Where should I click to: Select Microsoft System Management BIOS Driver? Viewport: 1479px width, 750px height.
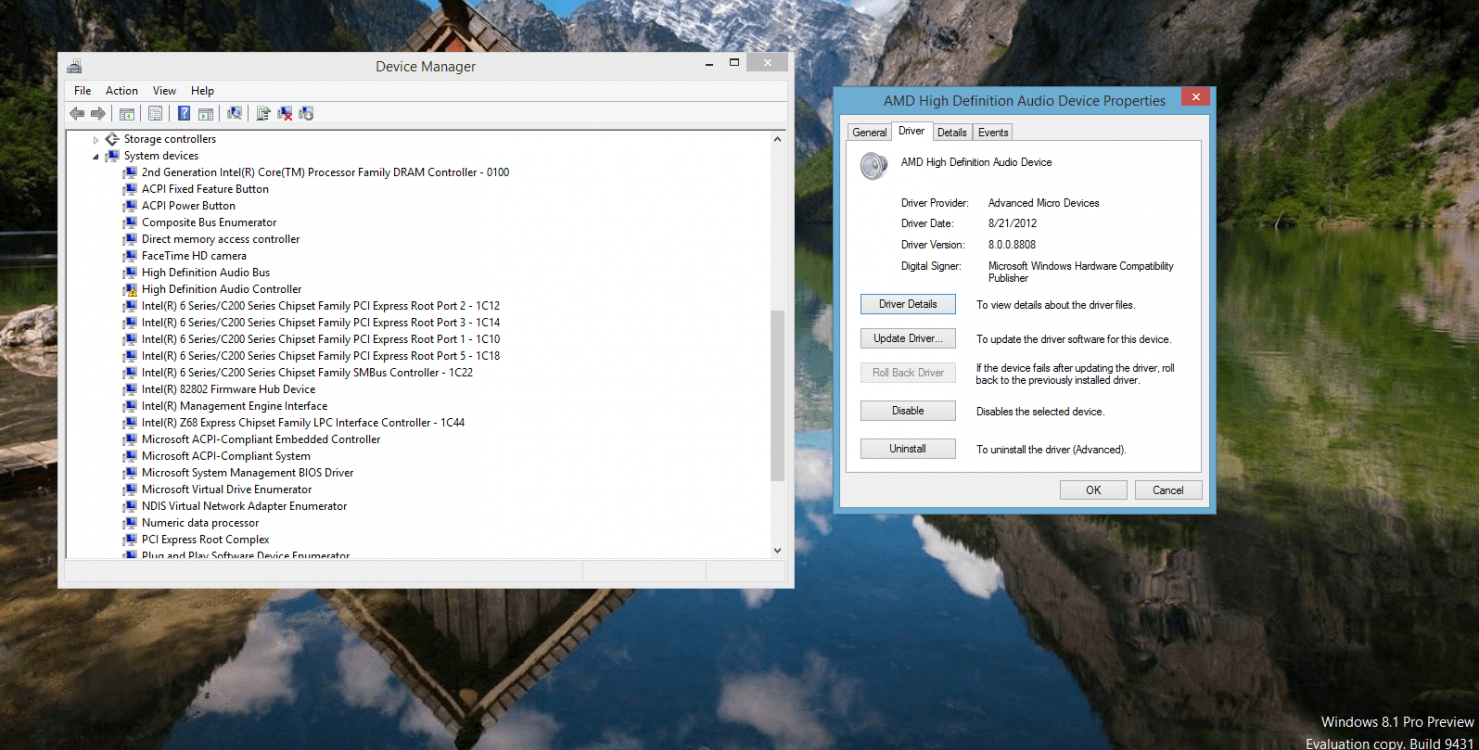(248, 473)
